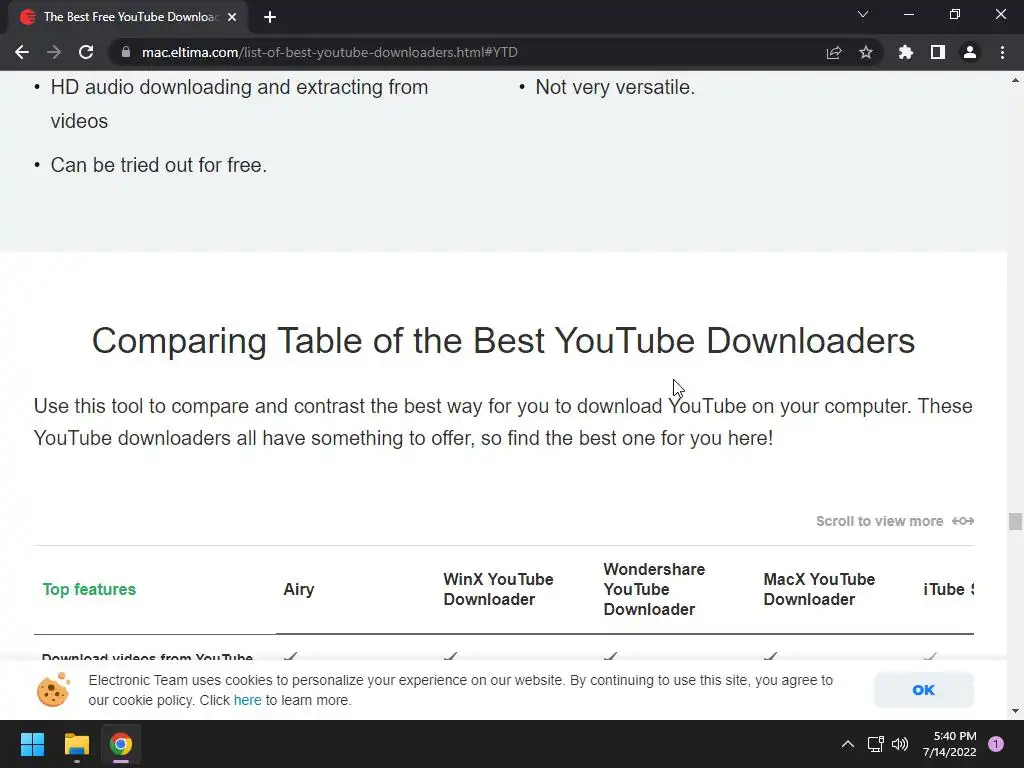This screenshot has height=768, width=1024.
Task: Open network settings tray icon
Action: click(875, 744)
